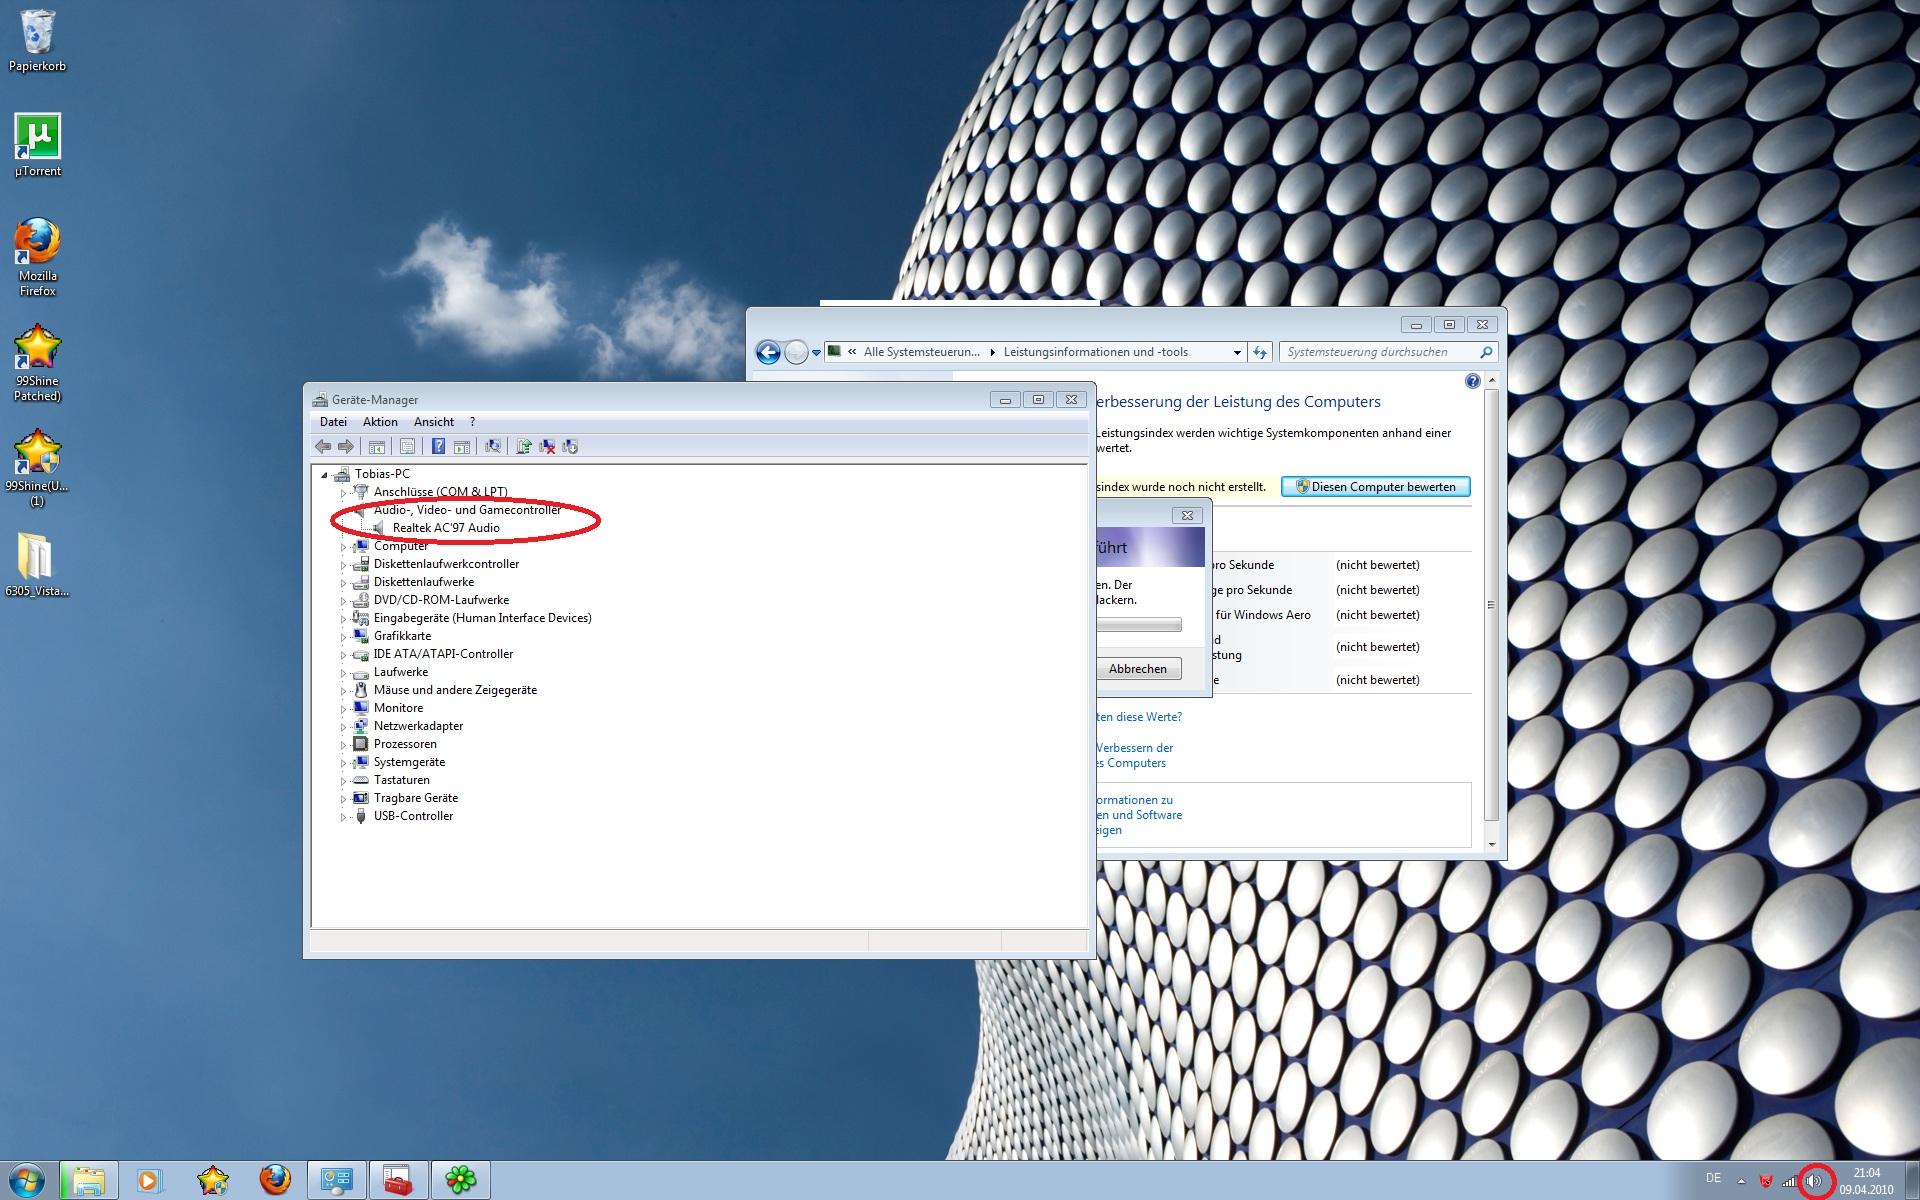Click the blue help question mark toolbar icon
Image resolution: width=1920 pixels, height=1200 pixels.
pos(438,447)
